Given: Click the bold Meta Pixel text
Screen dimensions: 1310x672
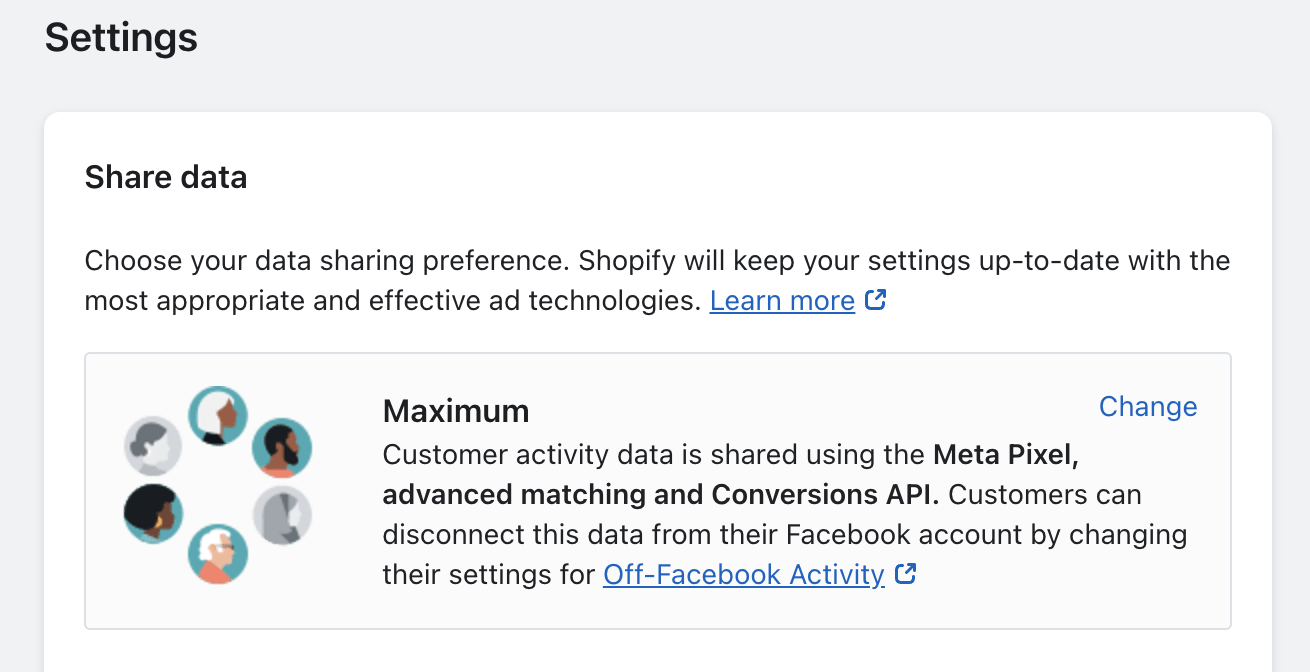Looking at the screenshot, I should tap(1005, 455).
